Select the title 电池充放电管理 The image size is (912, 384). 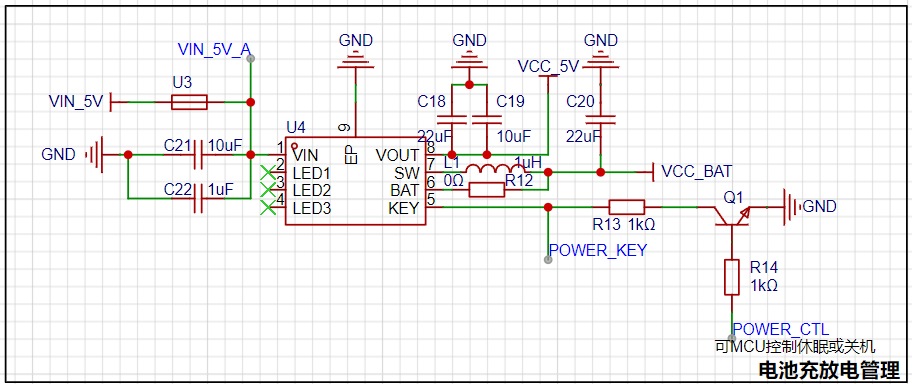tap(829, 369)
